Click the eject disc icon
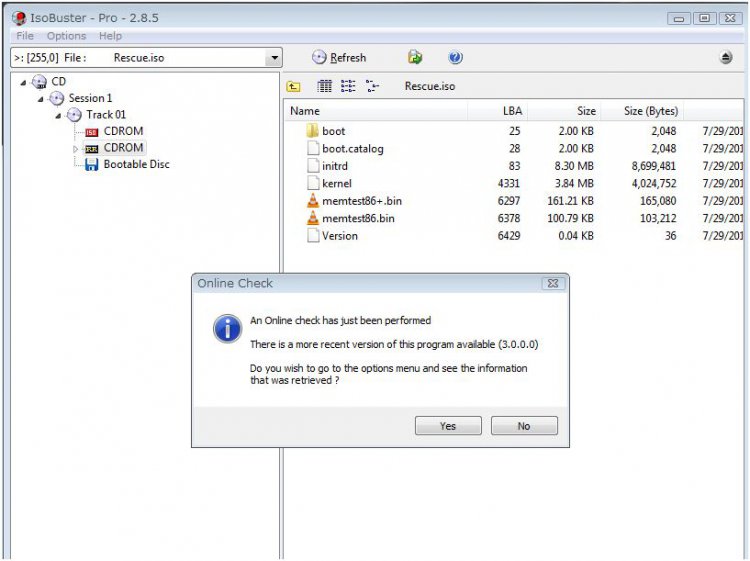 point(726,58)
